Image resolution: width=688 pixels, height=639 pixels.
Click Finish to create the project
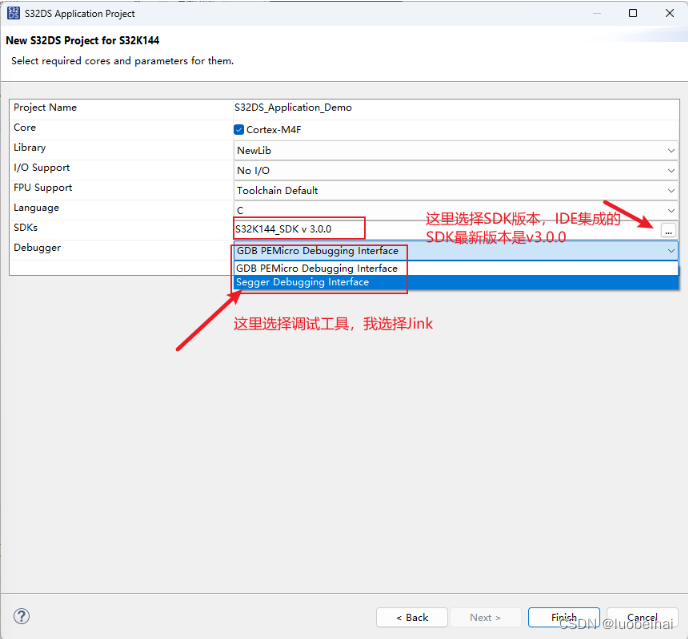[x=564, y=617]
